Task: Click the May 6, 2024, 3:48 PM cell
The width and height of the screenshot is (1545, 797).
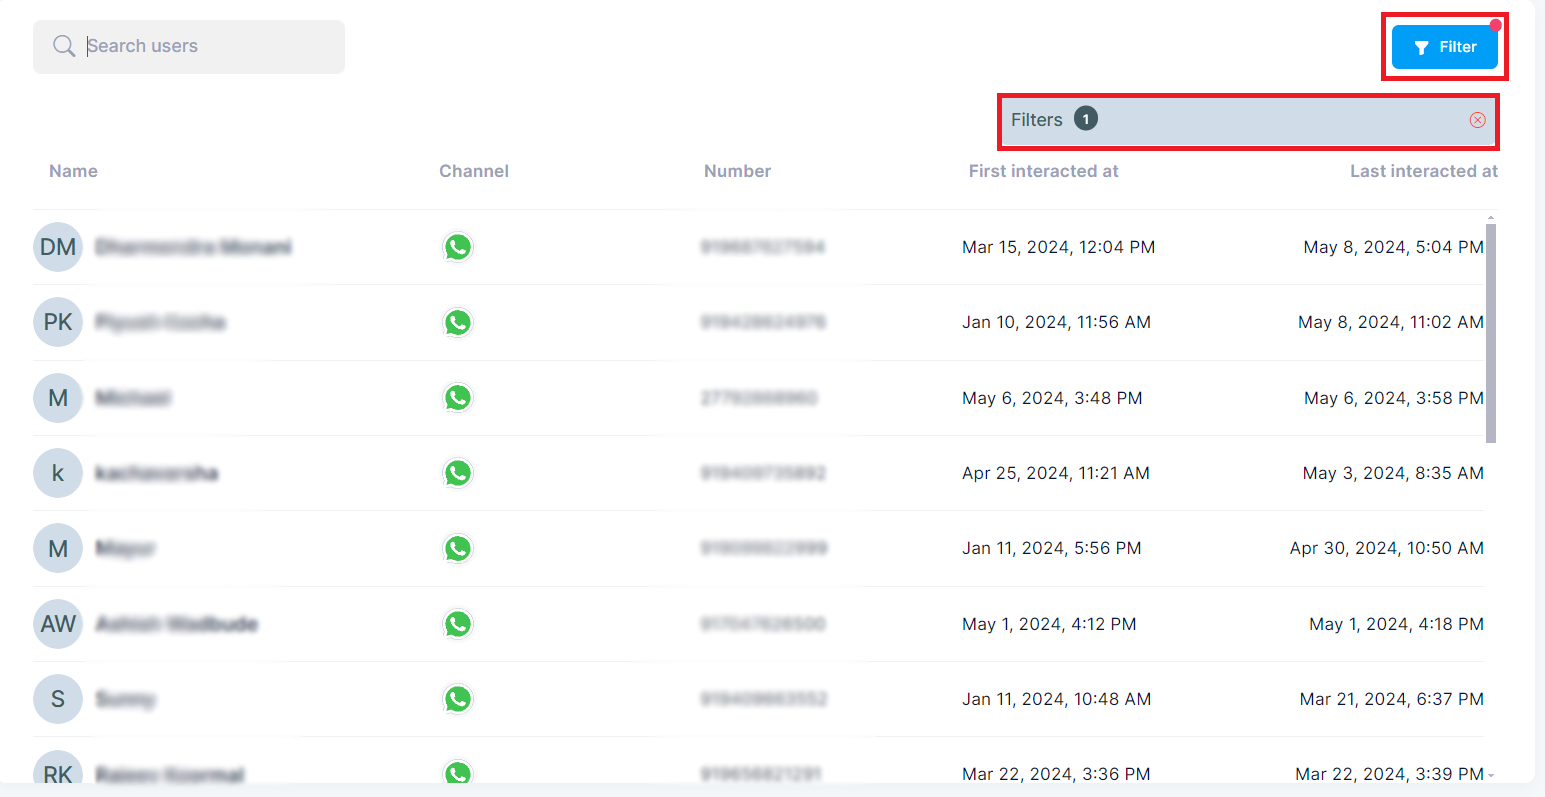Action: 1052,398
